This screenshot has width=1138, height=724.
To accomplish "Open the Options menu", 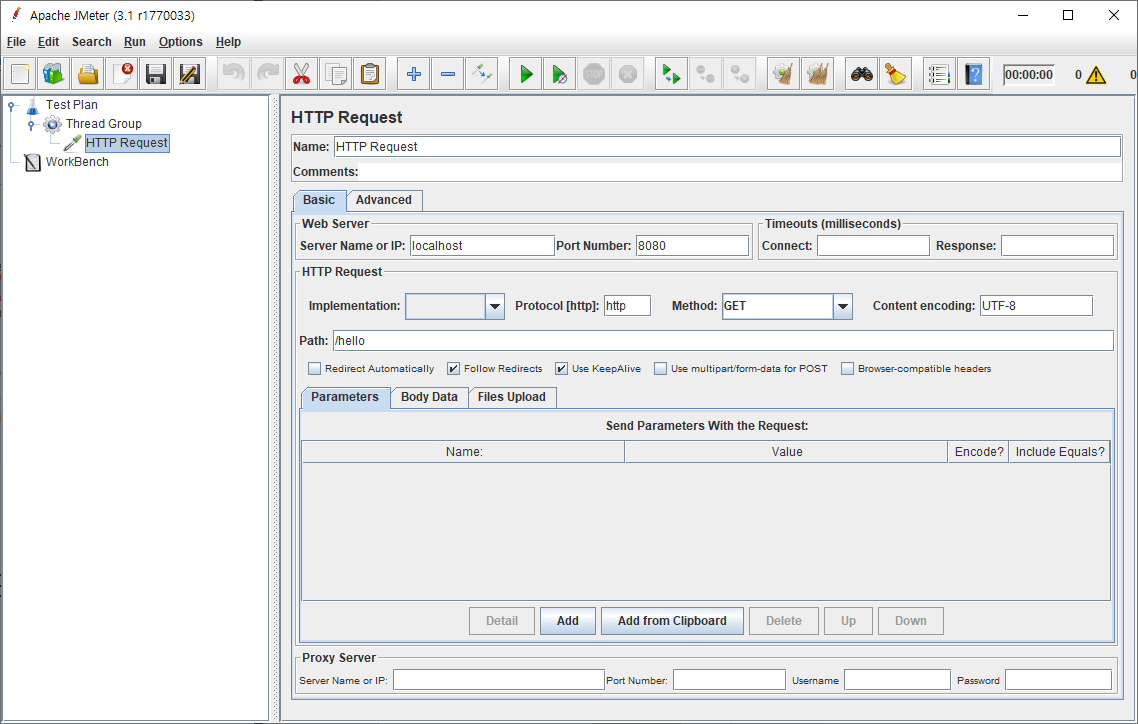I will tap(181, 42).
